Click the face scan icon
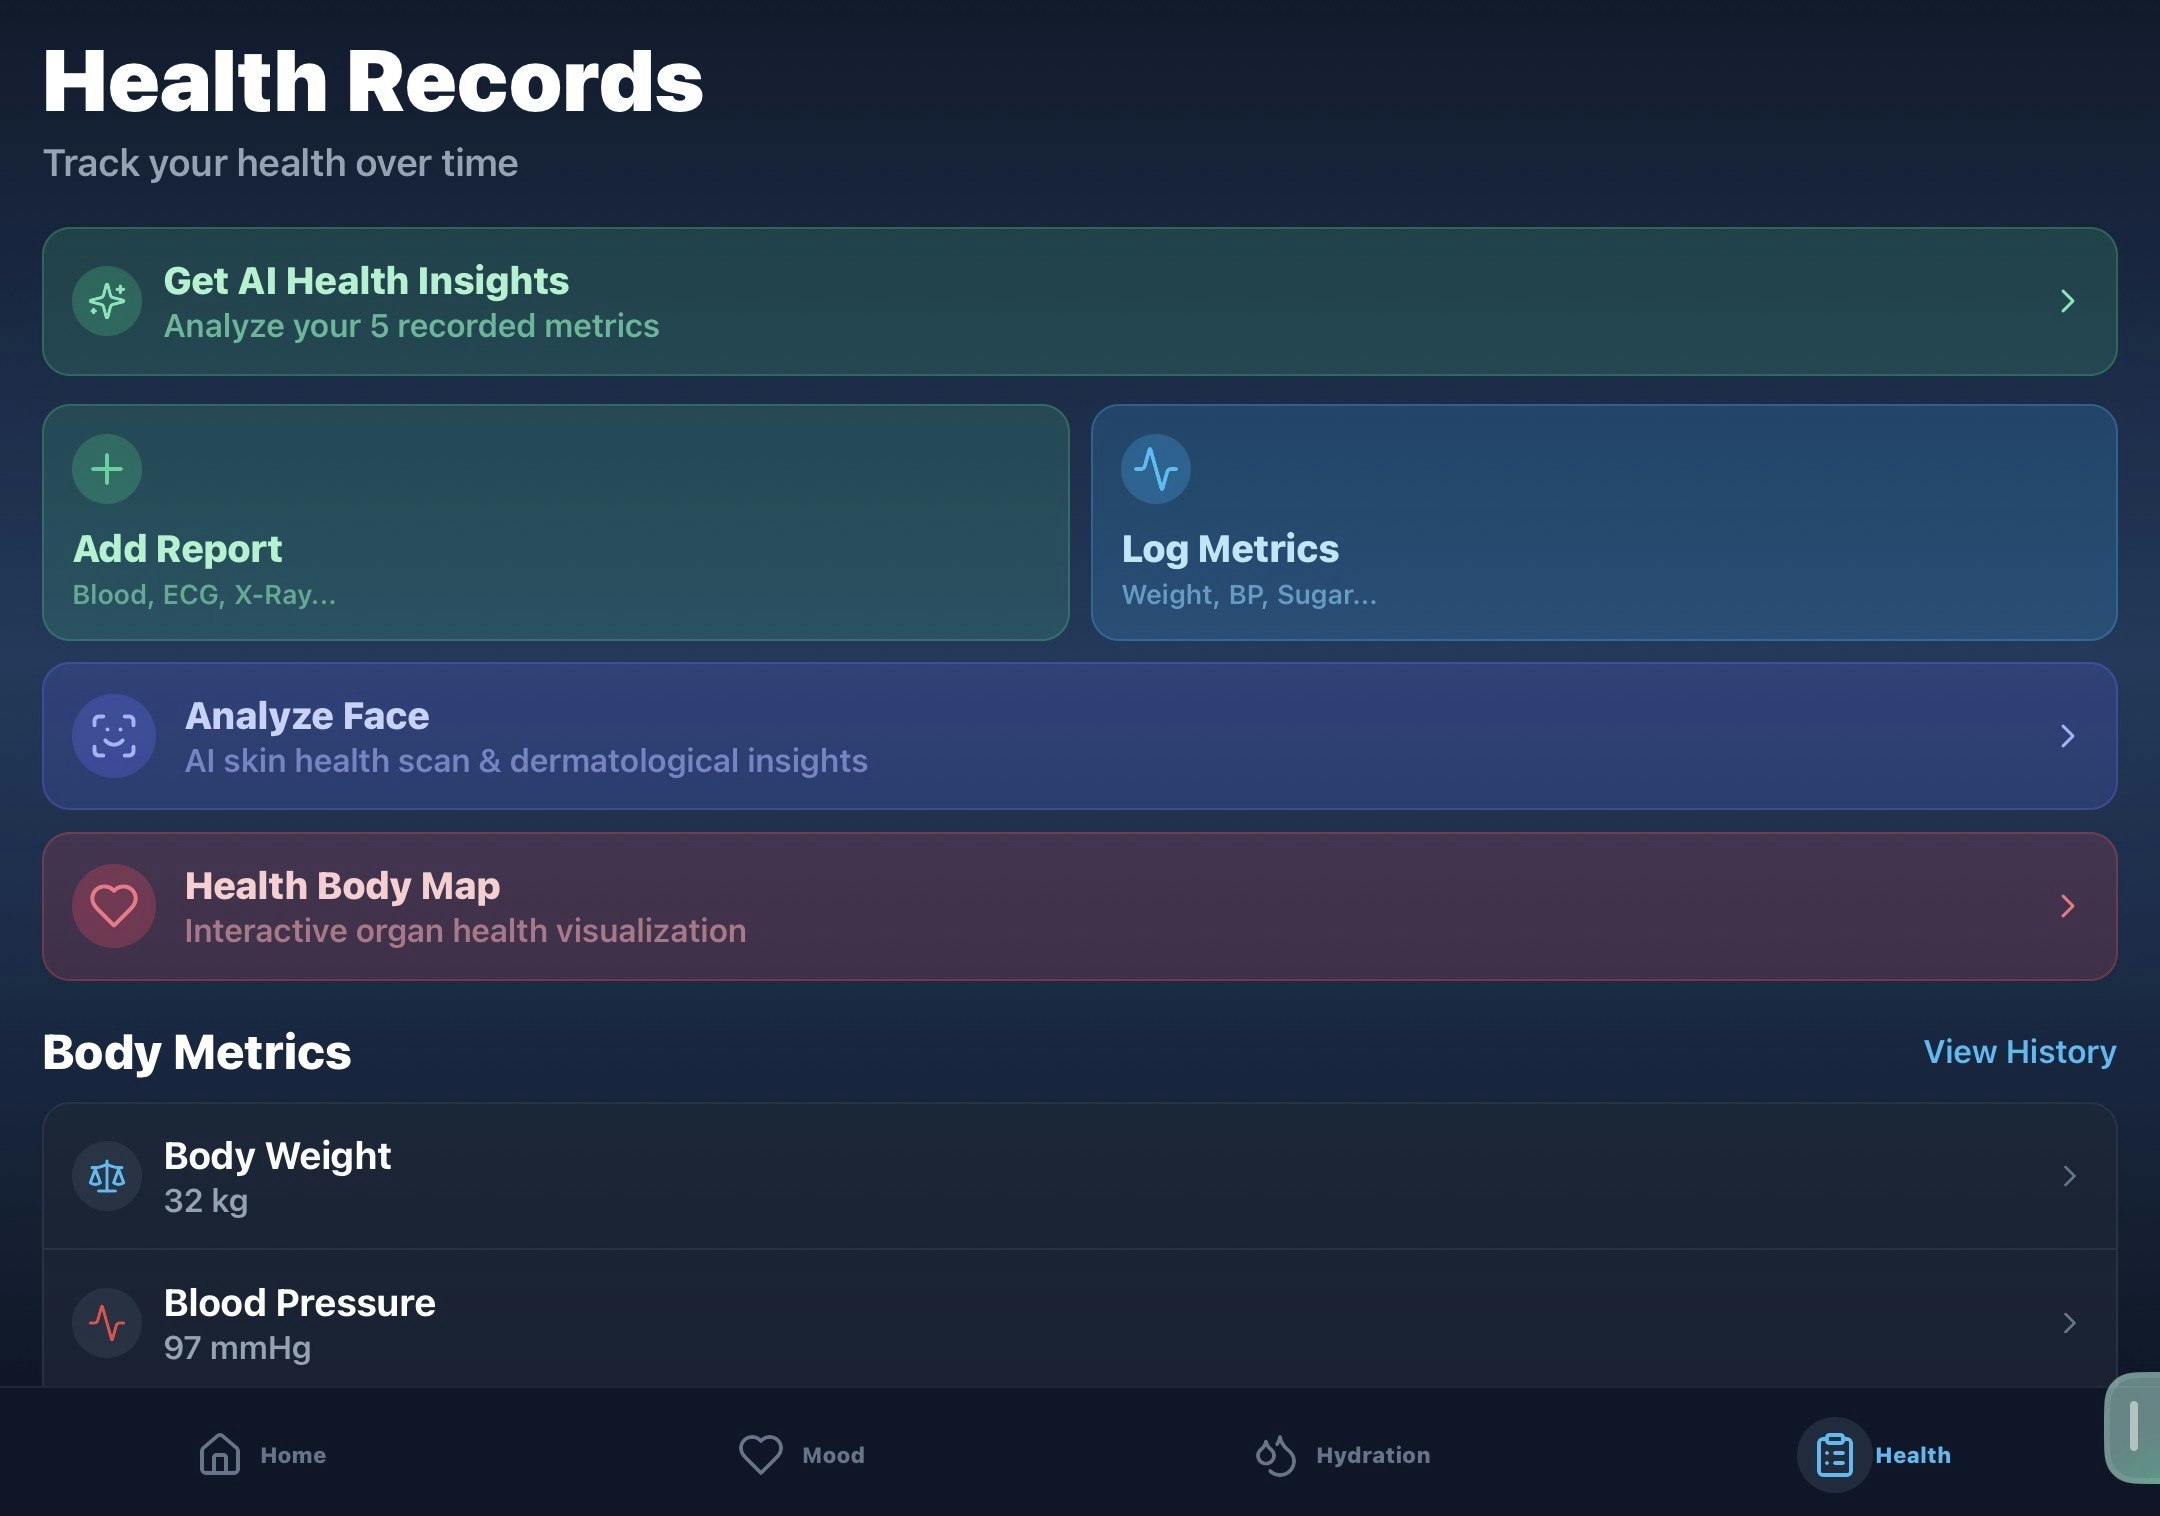 (114, 736)
